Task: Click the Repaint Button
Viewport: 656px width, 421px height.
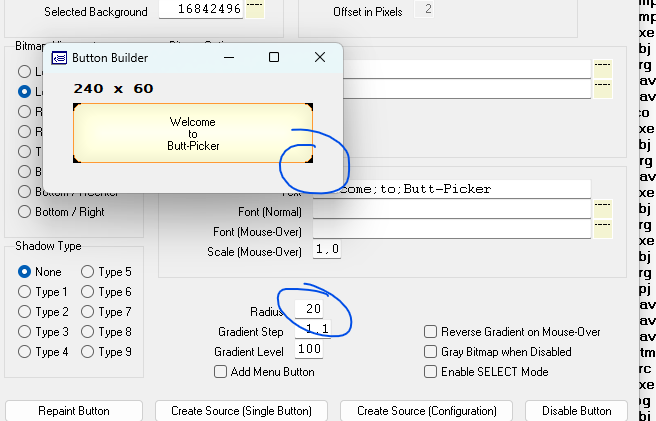Action: coord(74,411)
